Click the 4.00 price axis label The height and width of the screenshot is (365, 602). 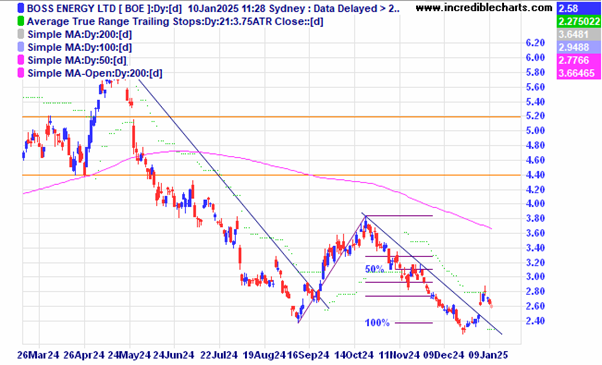[535, 203]
